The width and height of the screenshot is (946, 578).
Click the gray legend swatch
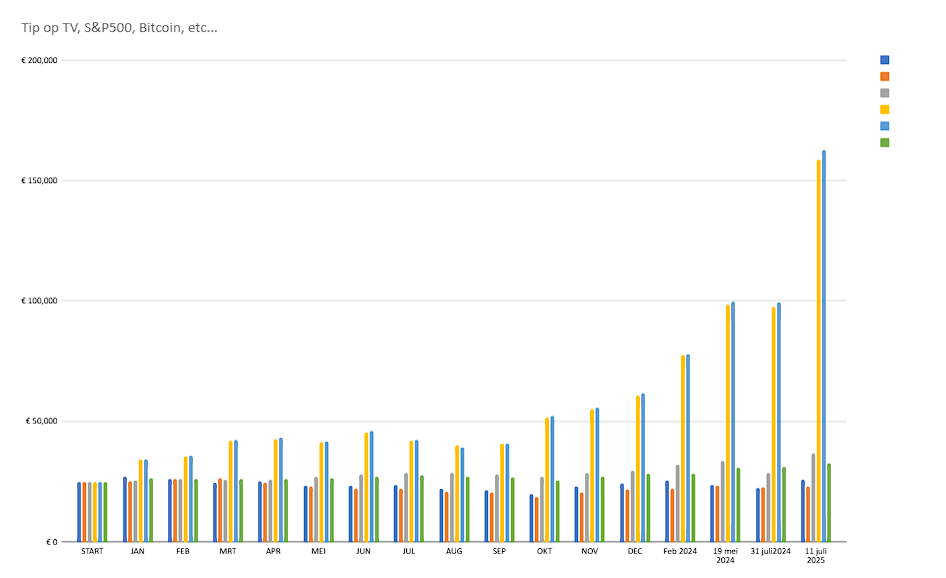point(884,93)
